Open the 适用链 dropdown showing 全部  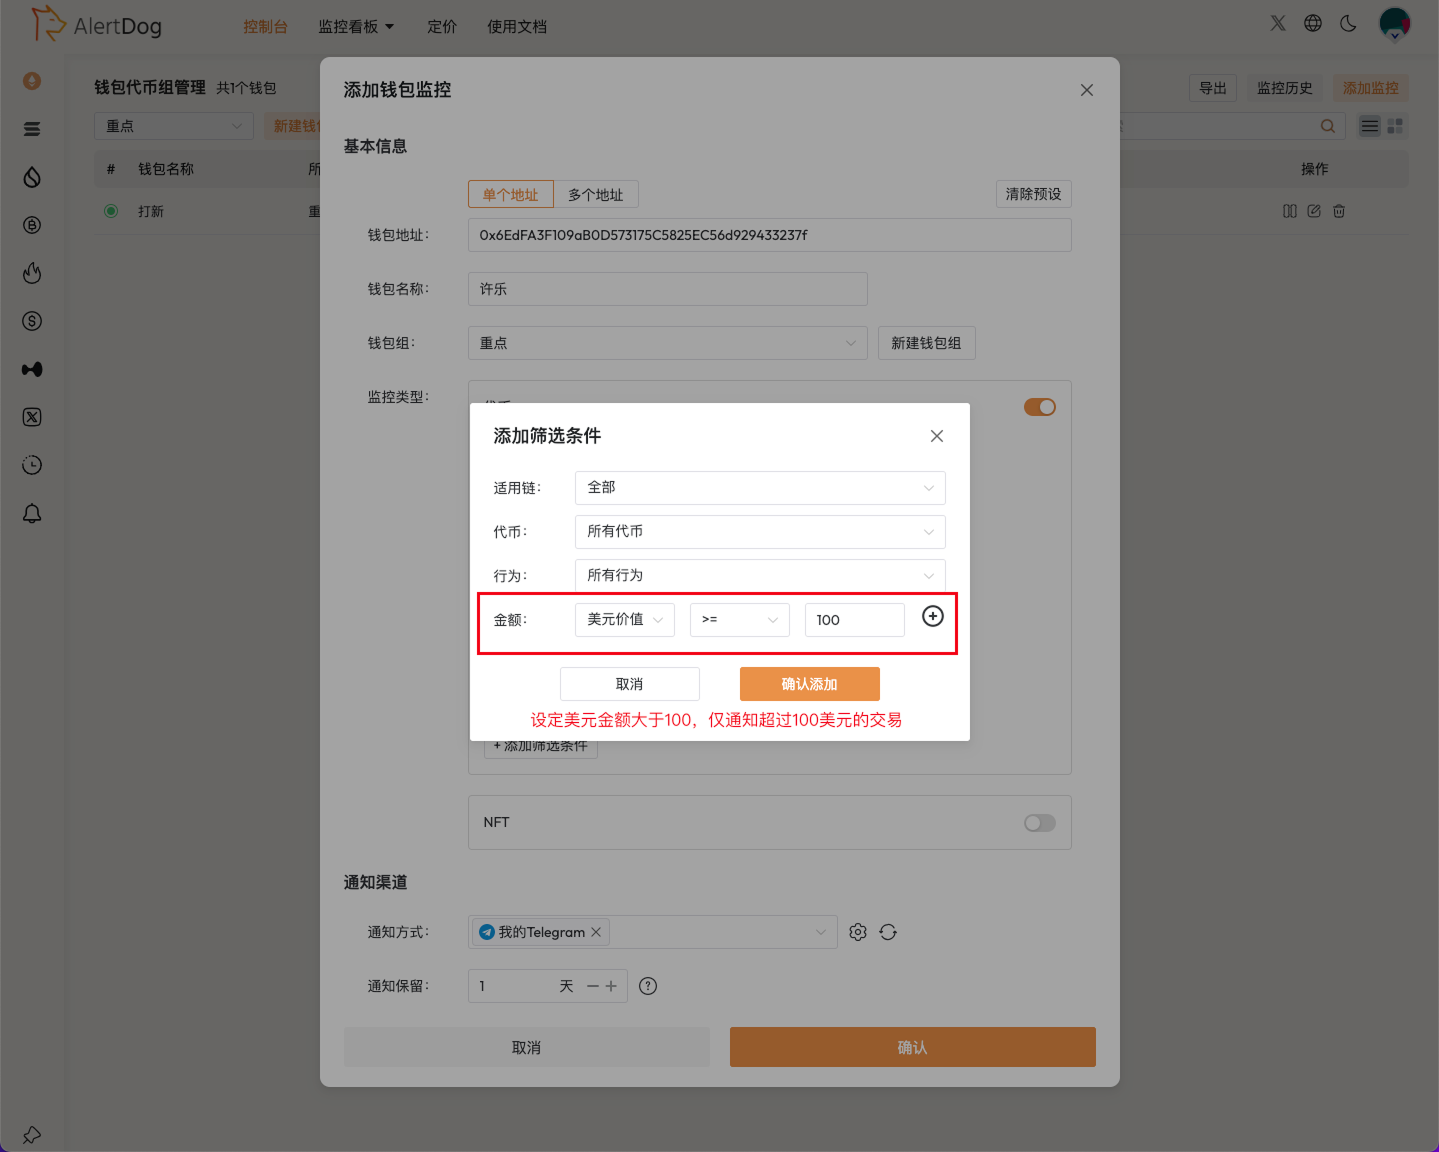[759, 487]
